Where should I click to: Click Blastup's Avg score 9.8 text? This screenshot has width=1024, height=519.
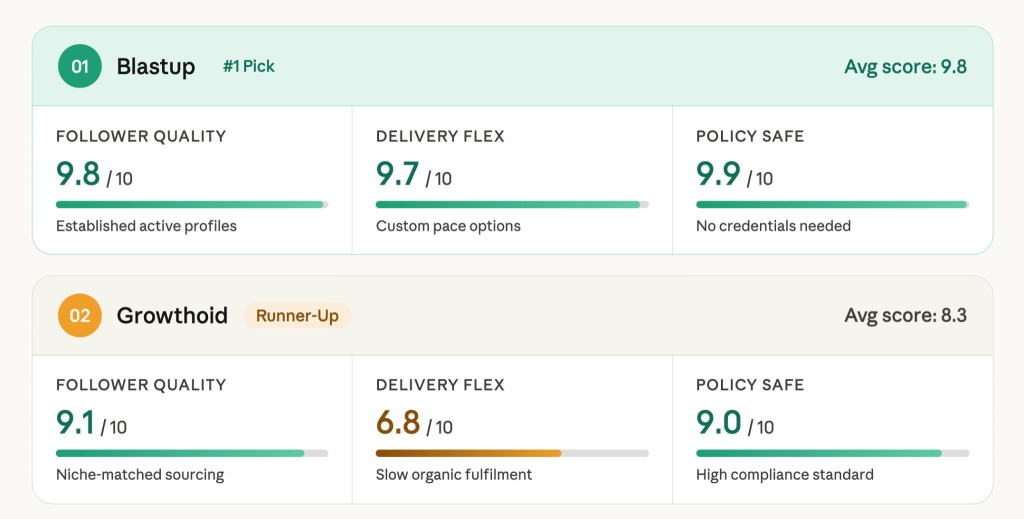coord(905,67)
